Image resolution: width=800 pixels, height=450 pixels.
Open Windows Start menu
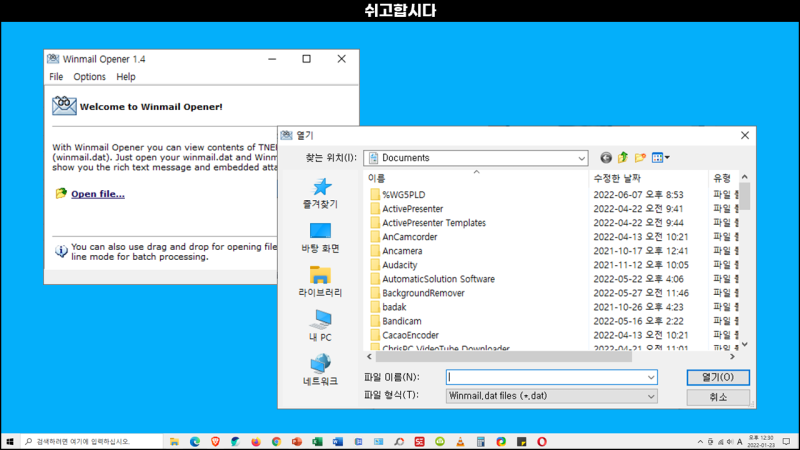[x=10, y=441]
